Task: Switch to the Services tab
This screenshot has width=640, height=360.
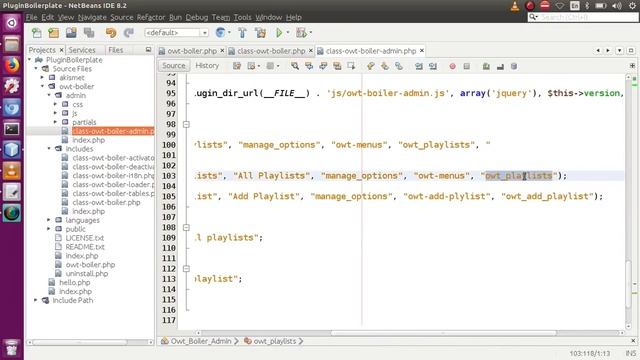Action: pos(82,50)
